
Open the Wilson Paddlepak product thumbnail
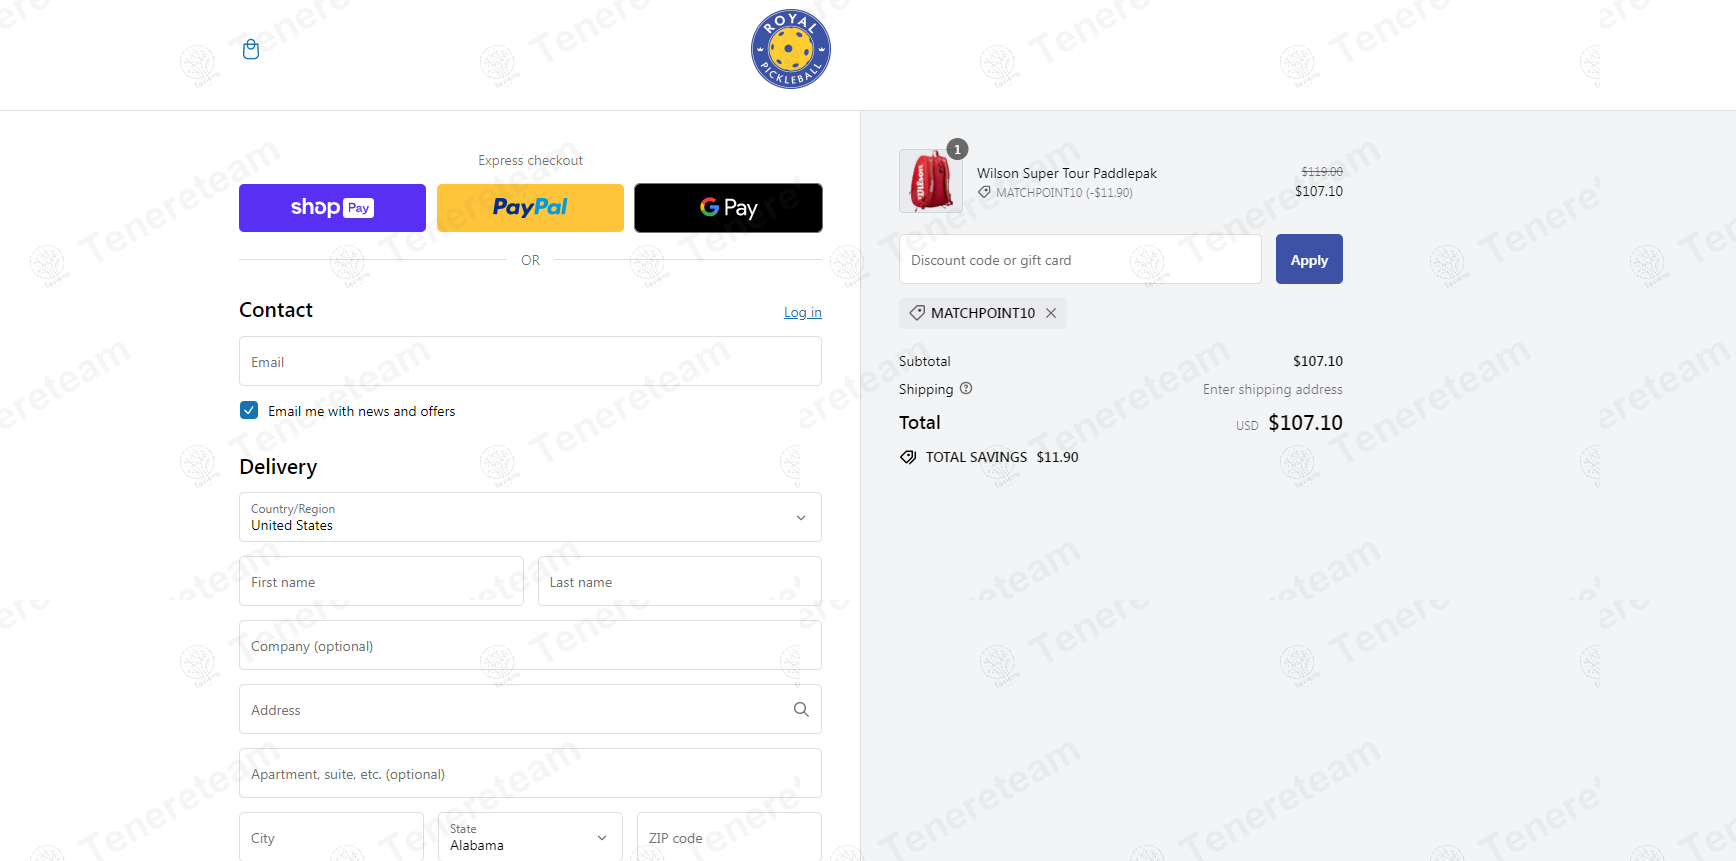[x=930, y=181]
